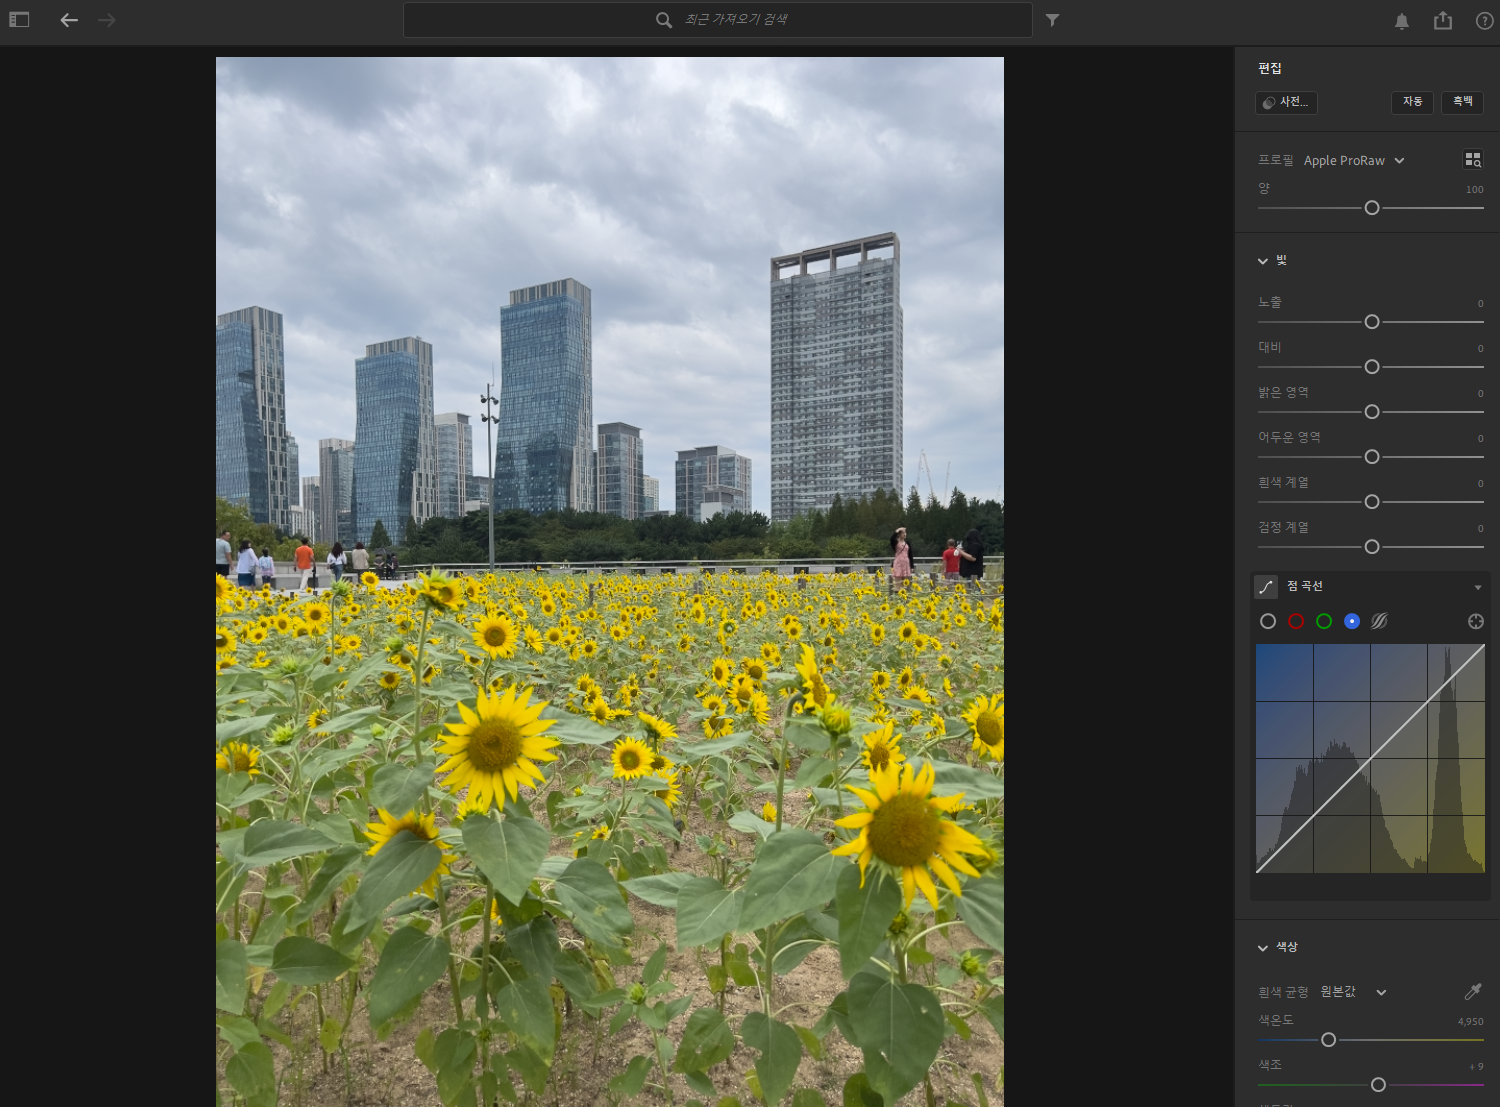This screenshot has width=1500, height=1107.
Task: Click the 색온도 value 4,950
Action: point(1471,1022)
